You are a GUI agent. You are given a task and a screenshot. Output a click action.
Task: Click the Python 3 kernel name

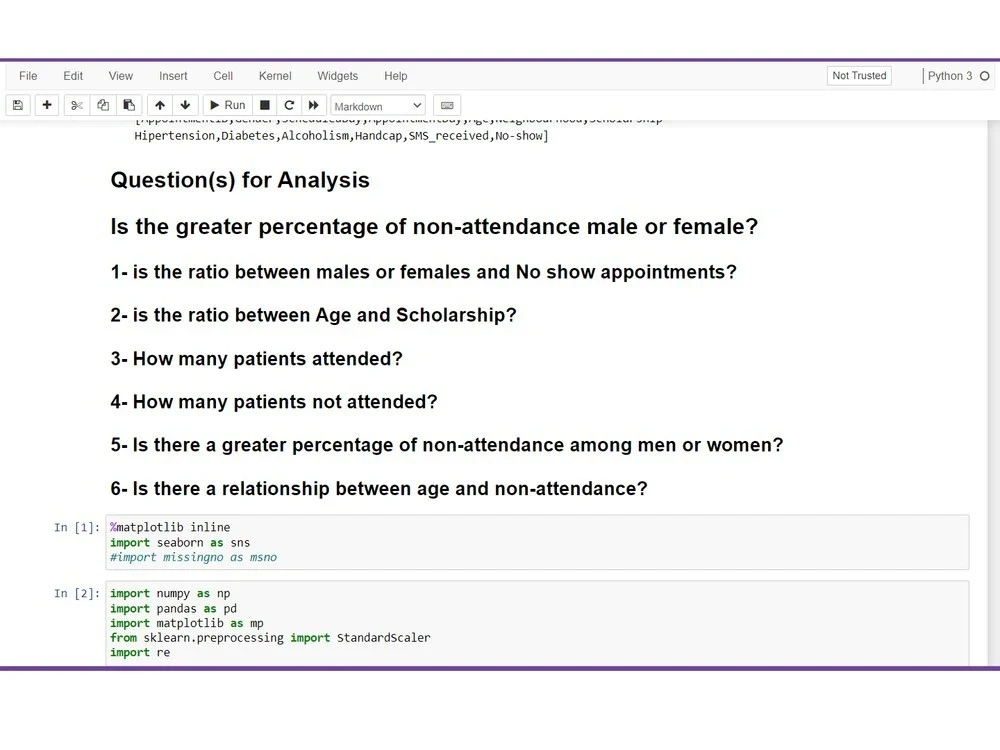[950, 76]
